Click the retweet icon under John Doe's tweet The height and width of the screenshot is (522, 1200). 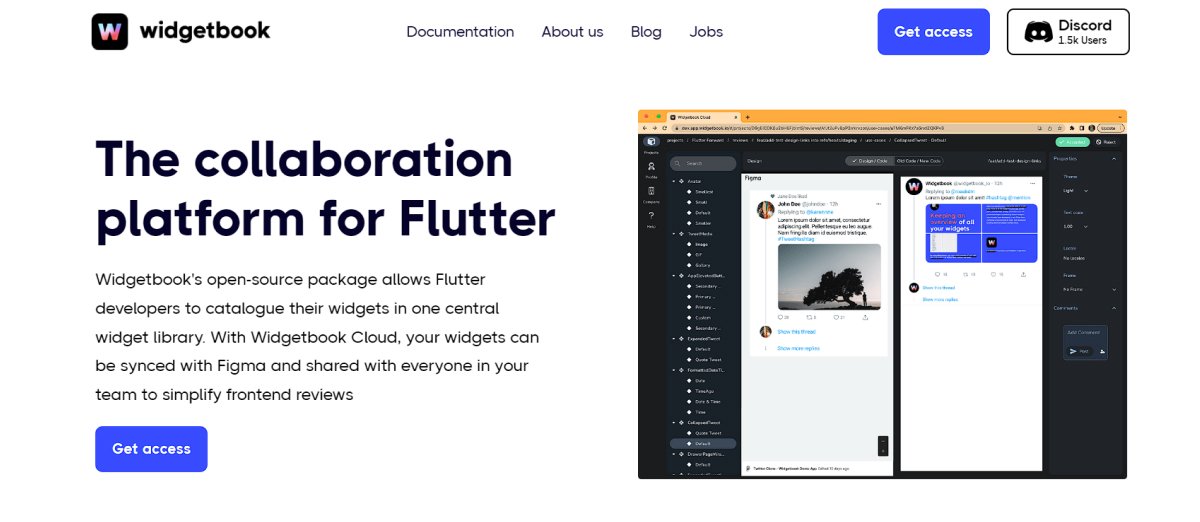[810, 317]
